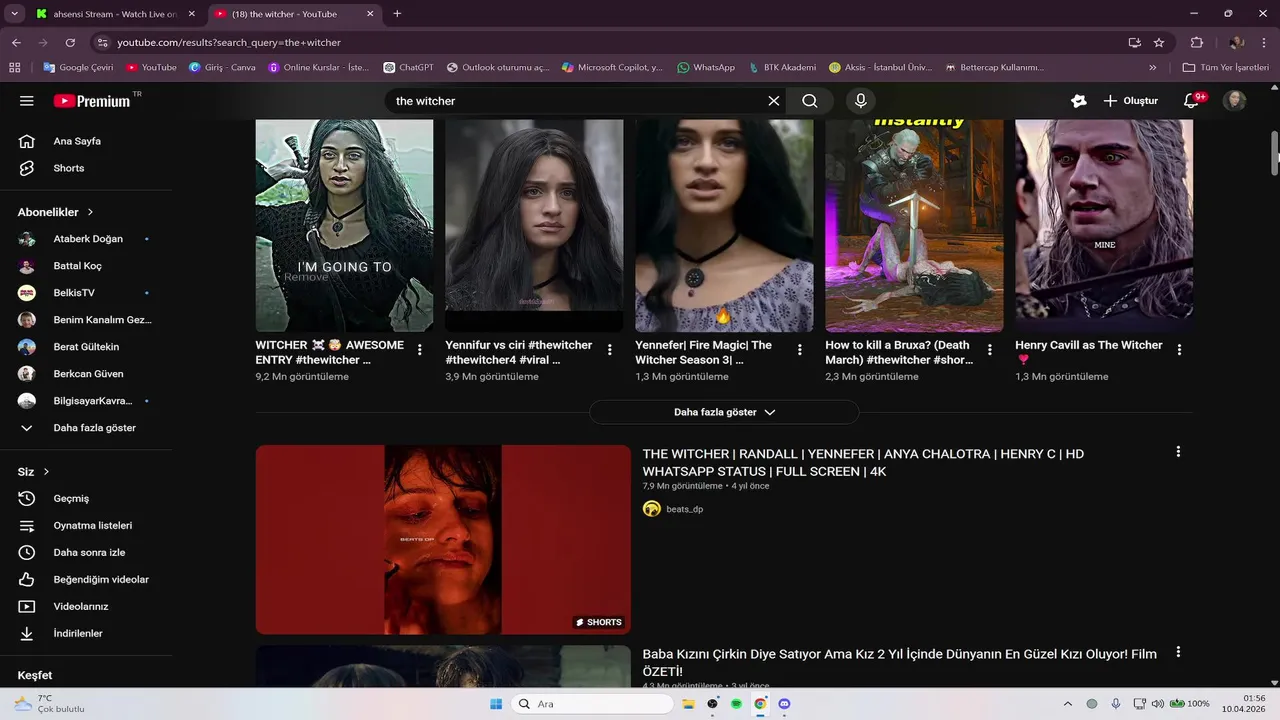
Task: Open Ataberk Doğan subscription channel
Action: tap(86, 239)
